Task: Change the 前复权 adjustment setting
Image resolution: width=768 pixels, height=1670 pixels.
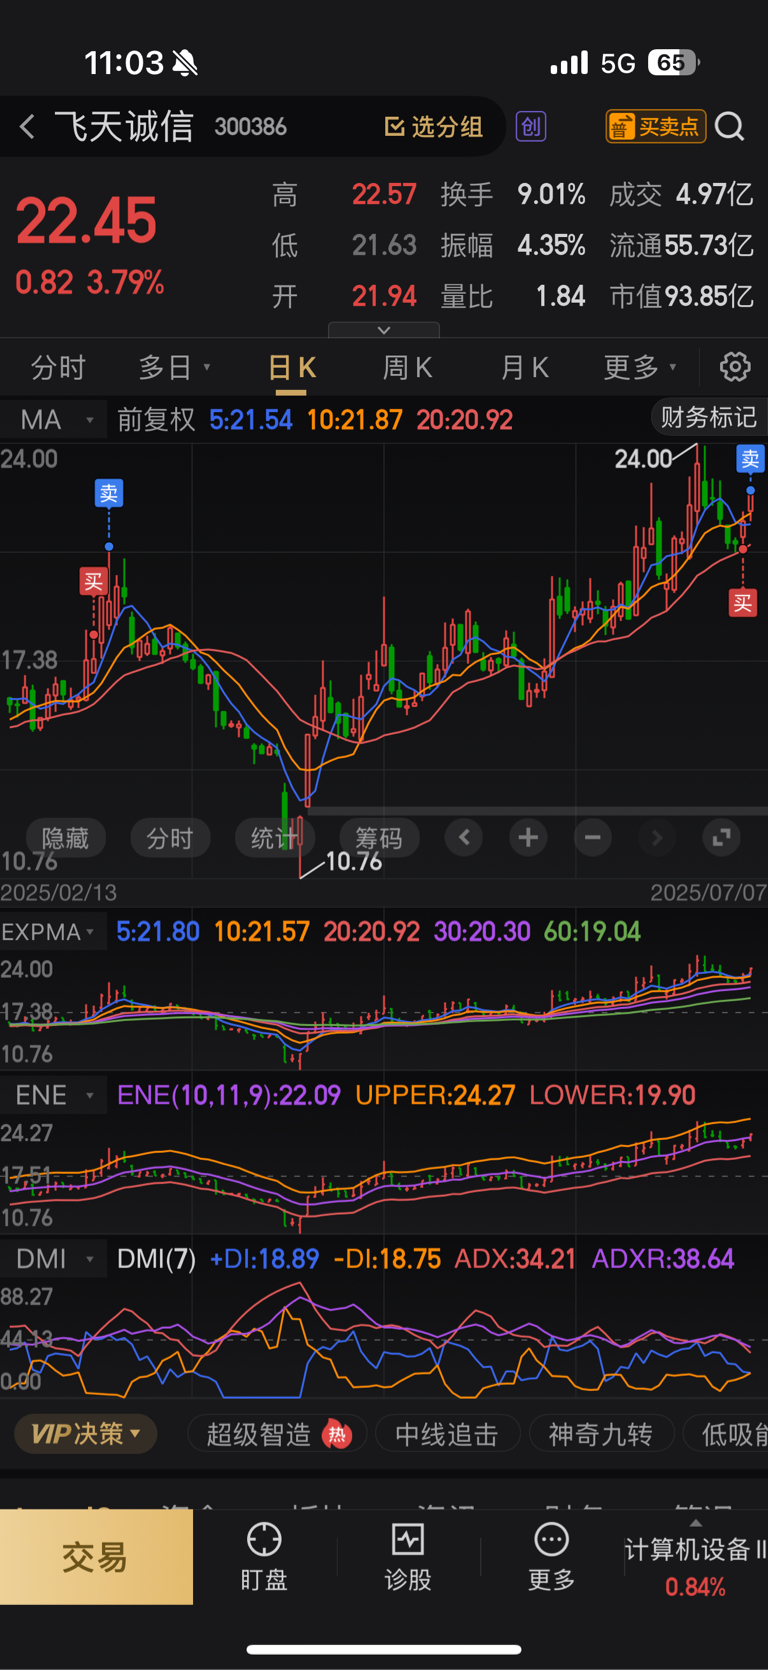Action: 156,420
